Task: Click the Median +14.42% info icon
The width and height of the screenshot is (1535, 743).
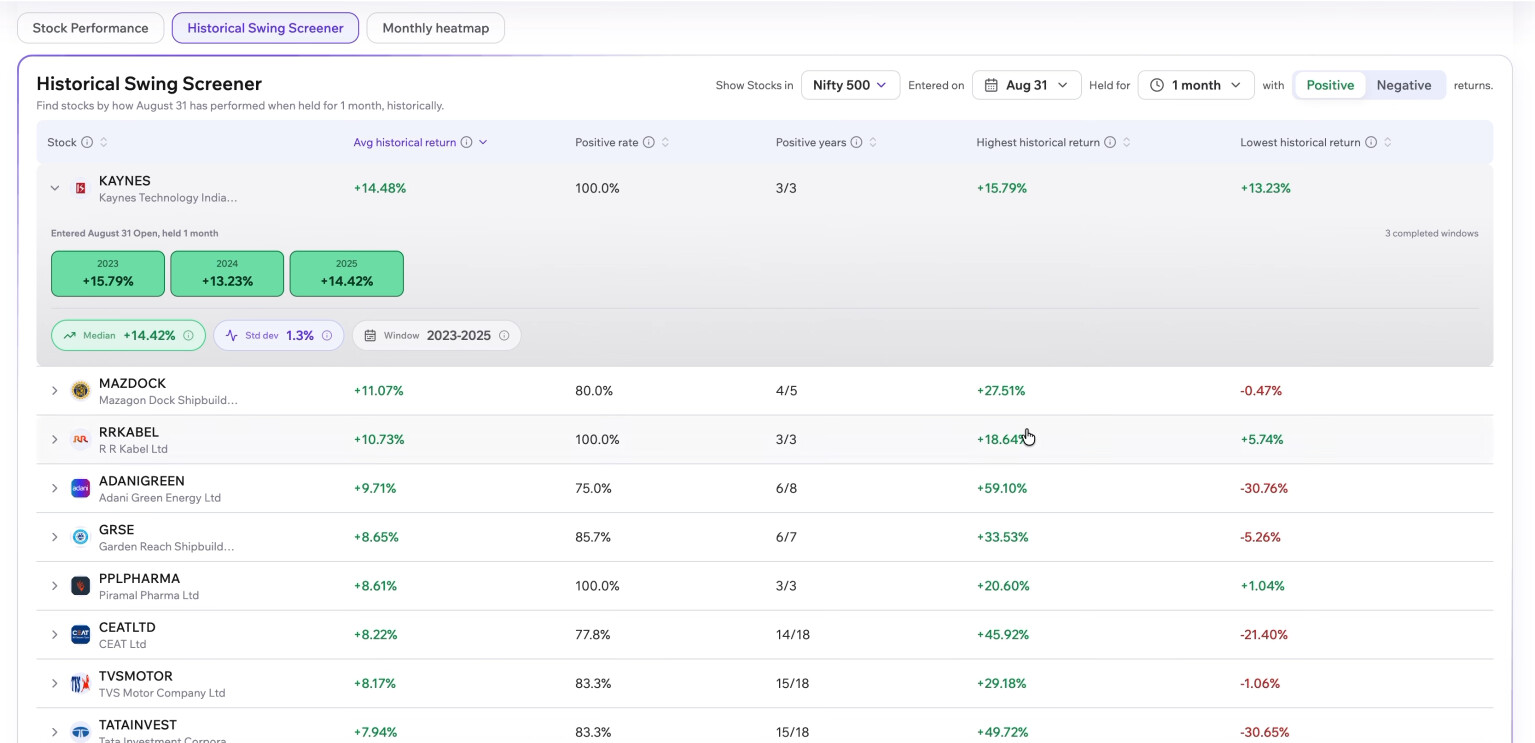Action: pyautogui.click(x=188, y=336)
